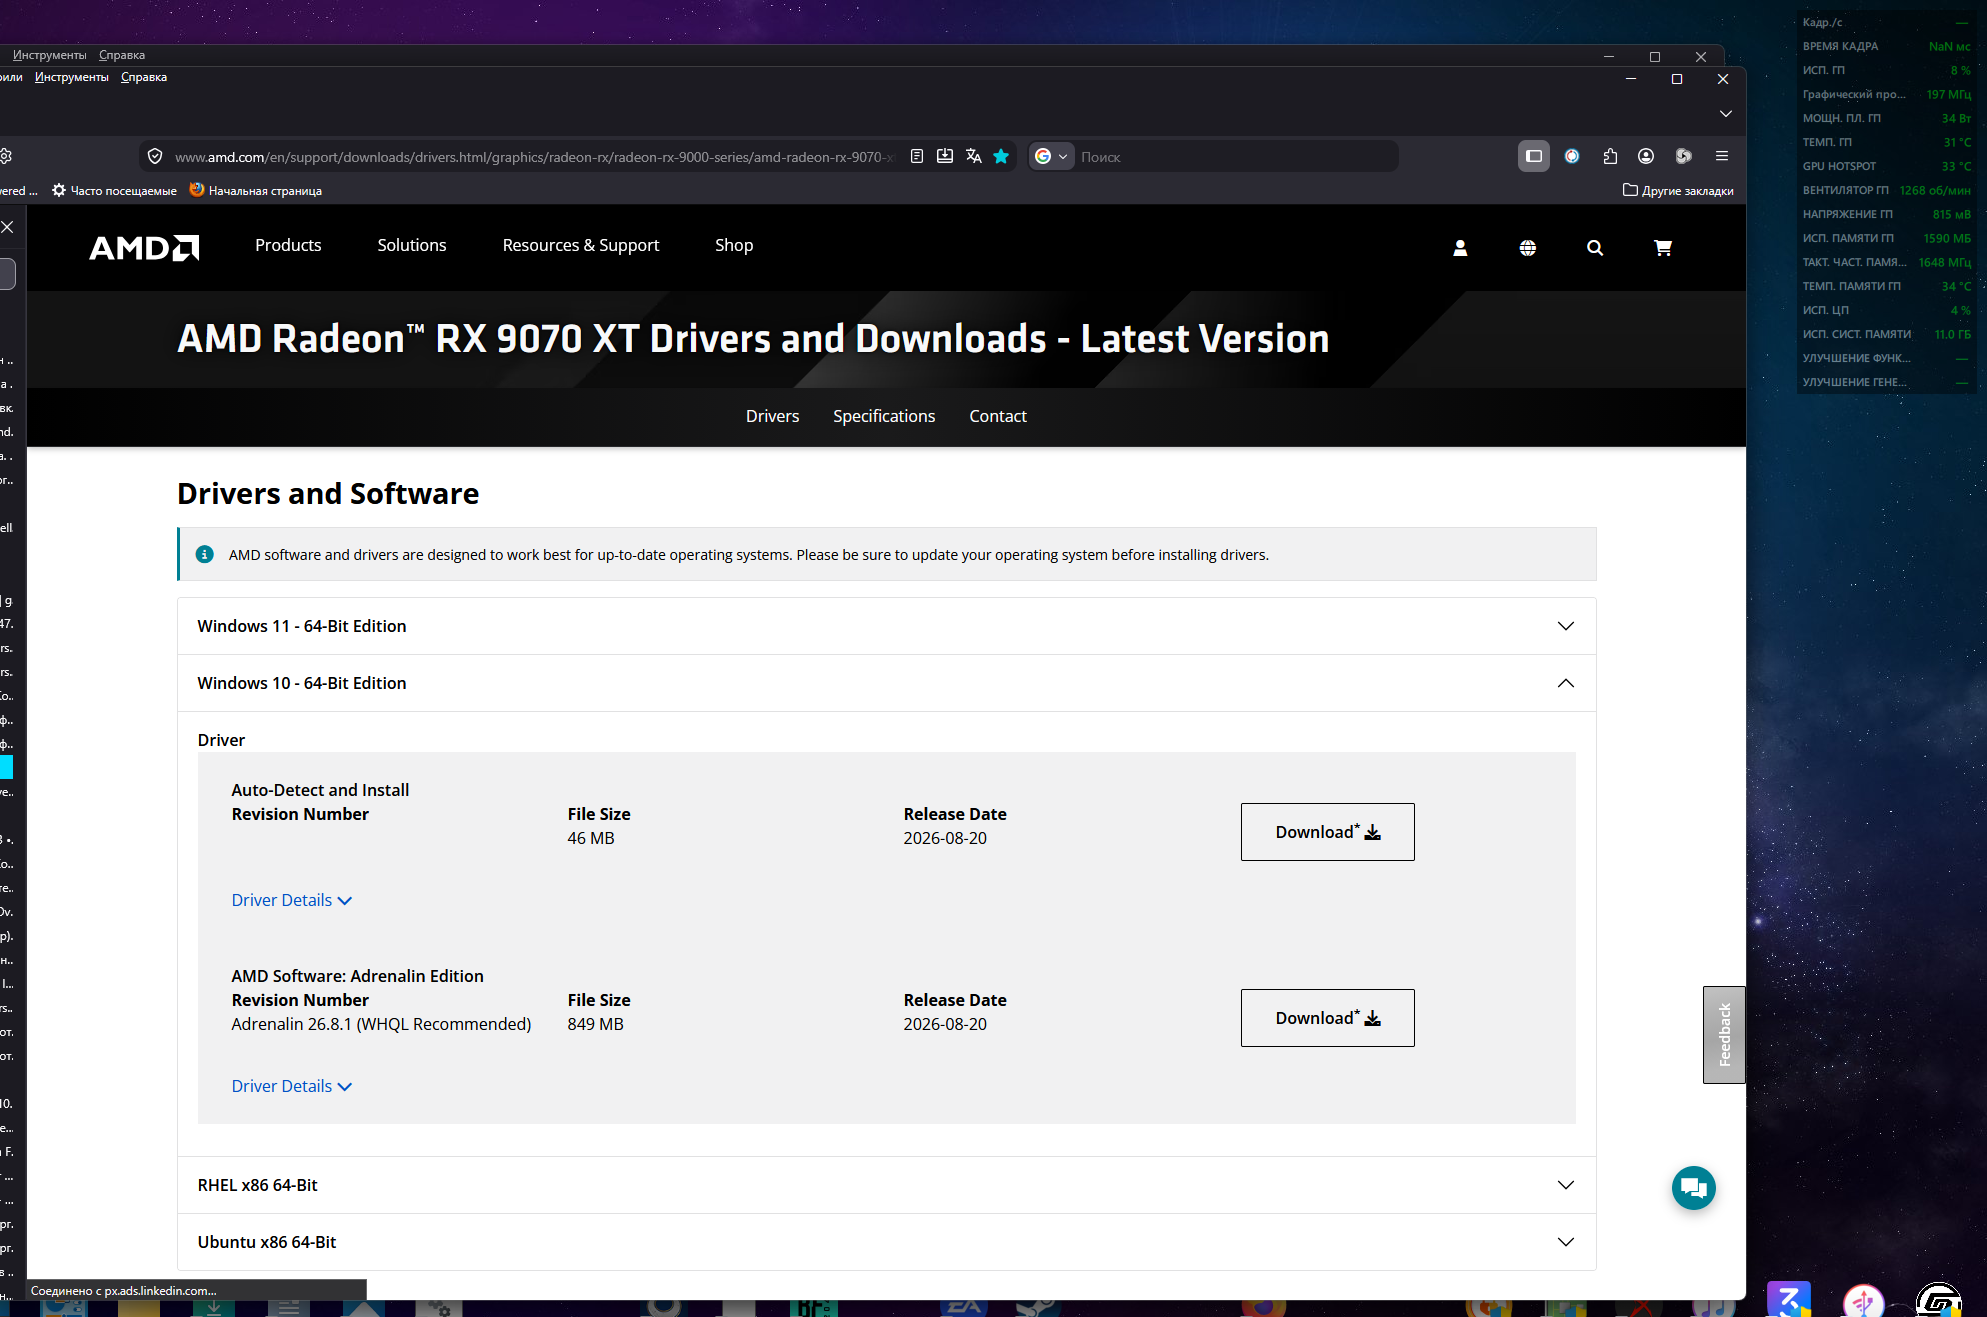The image size is (1987, 1317).
Task: Open the AMD user account icon
Action: coord(1460,248)
